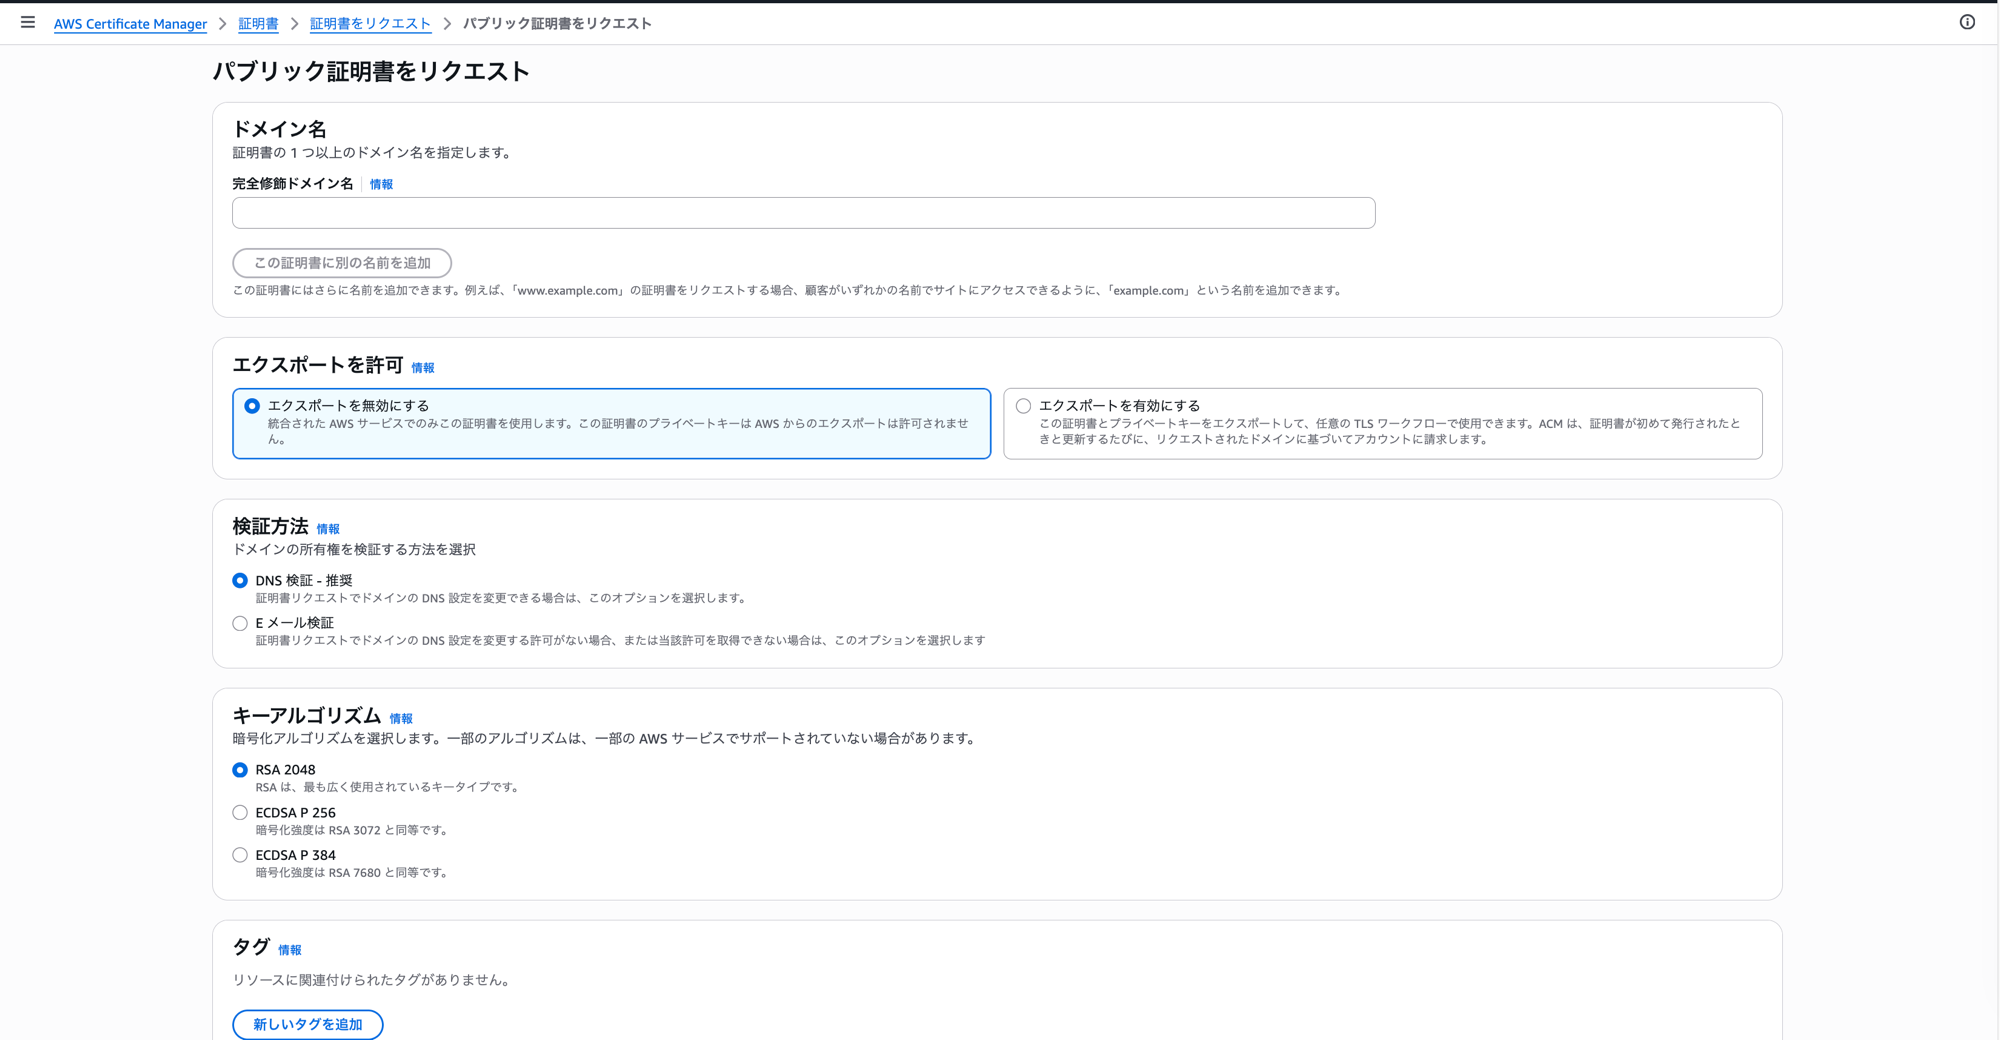Open the hamburger navigation menu
This screenshot has height=1040, width=2000.
(x=28, y=22)
